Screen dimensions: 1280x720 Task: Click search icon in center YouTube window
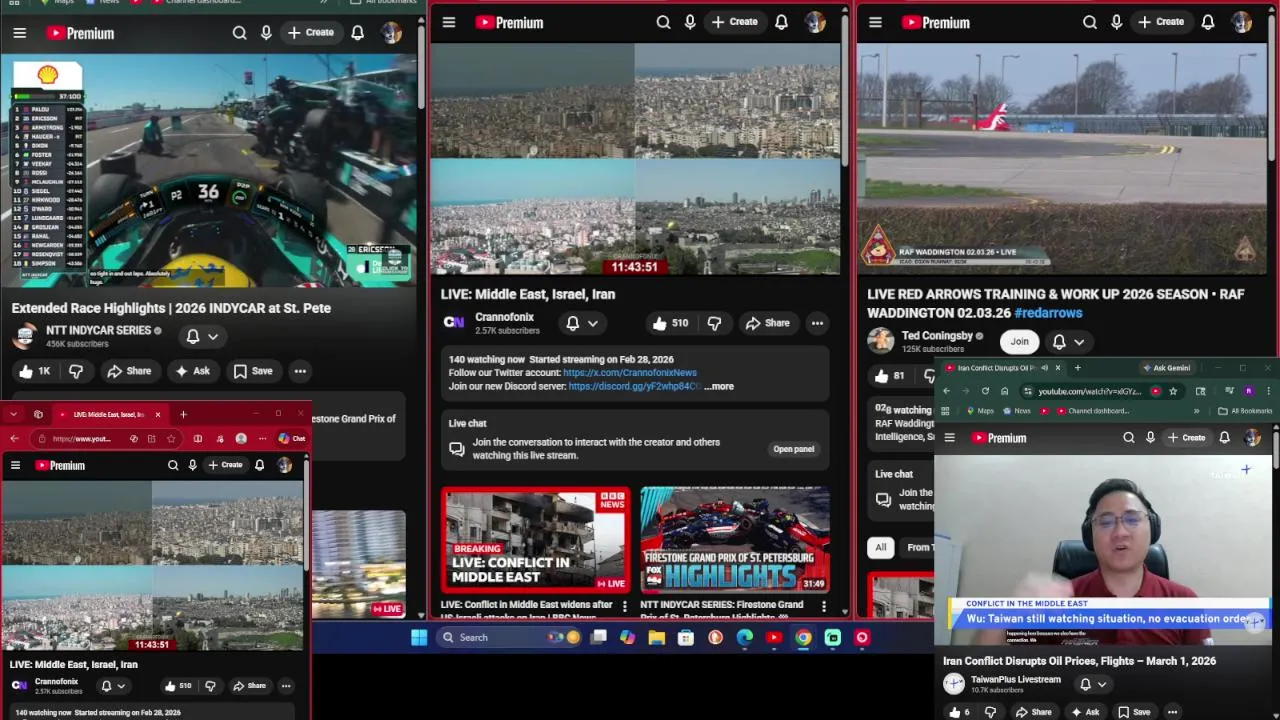click(663, 22)
